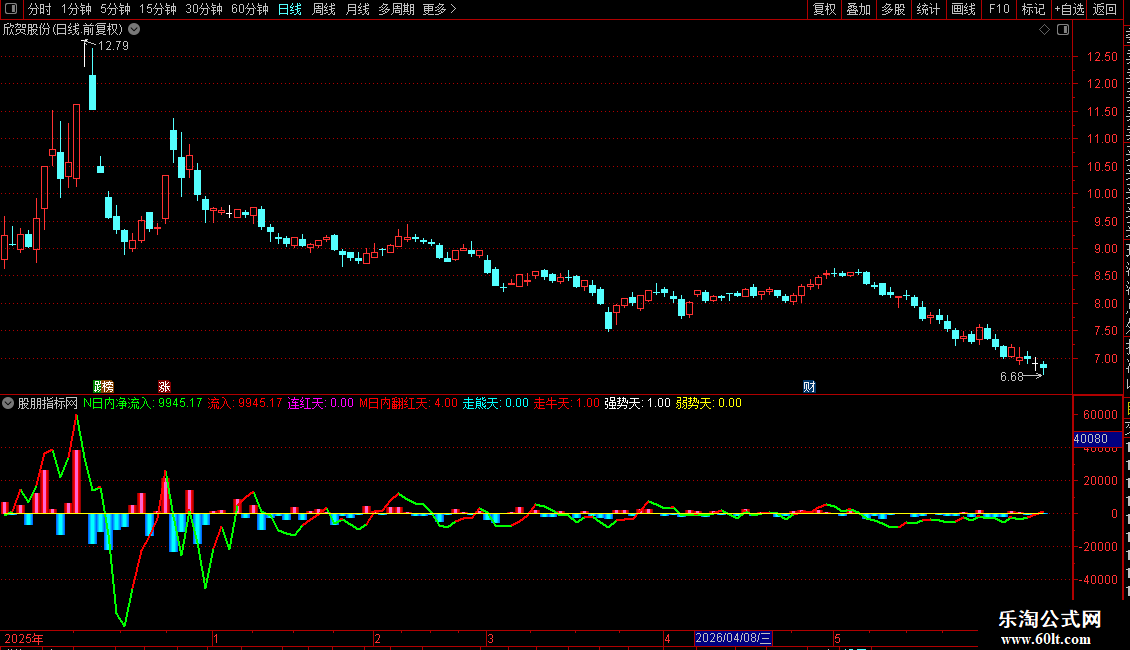Click the 涨 marker below the candles
Screen dimensions: 1130x650
coord(164,387)
